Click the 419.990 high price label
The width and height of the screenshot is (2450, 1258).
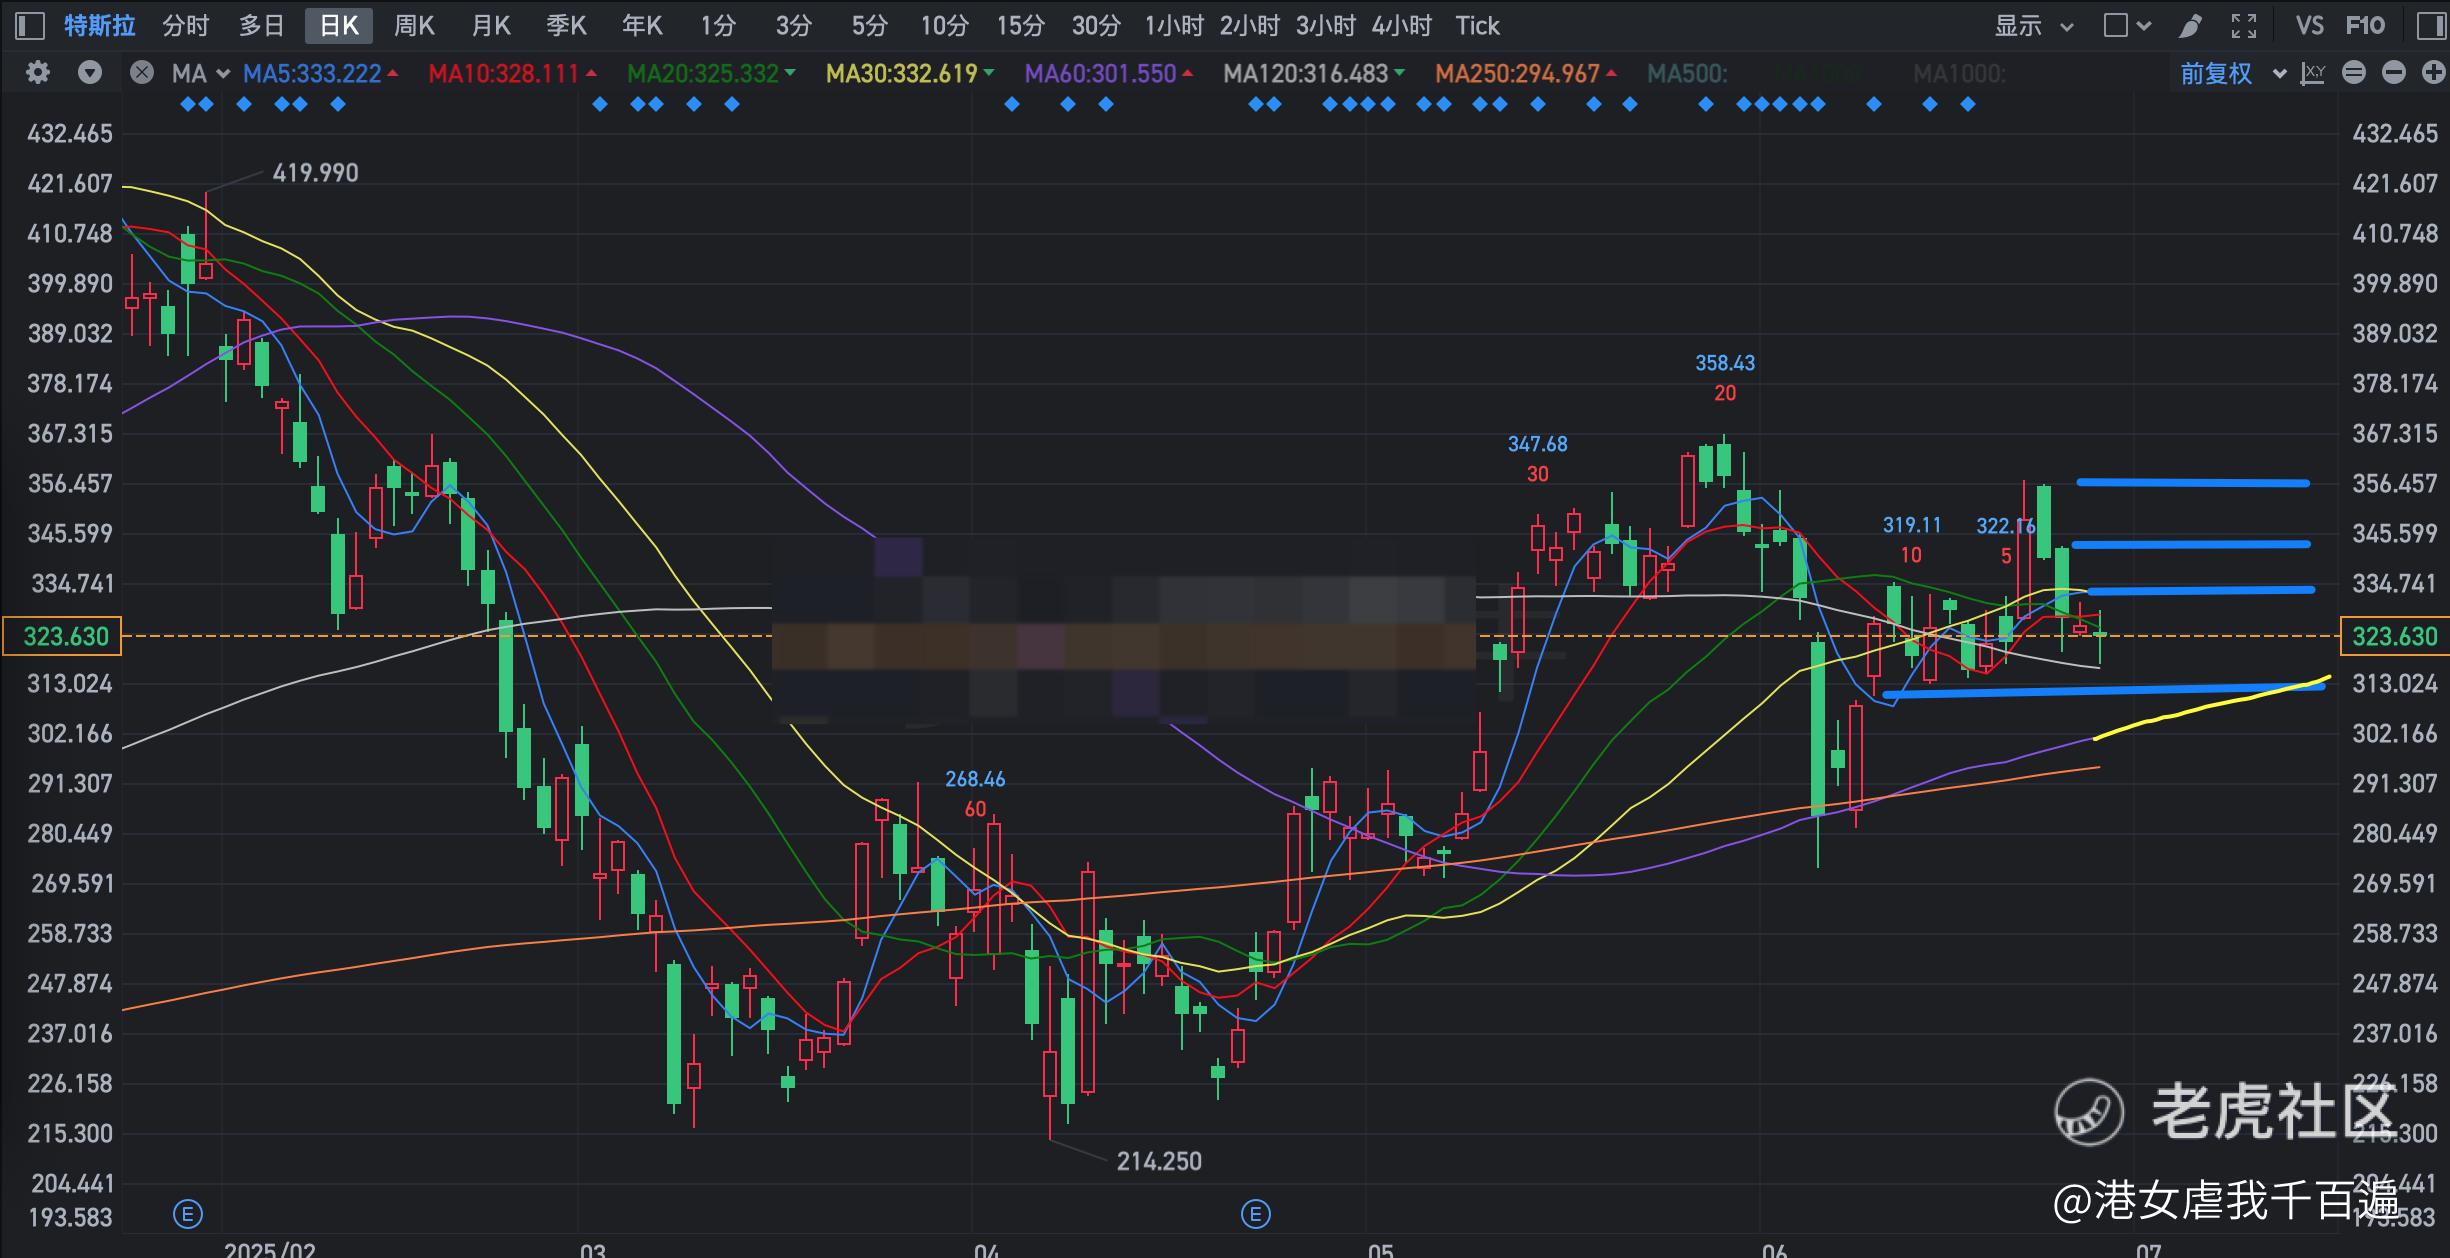[315, 173]
